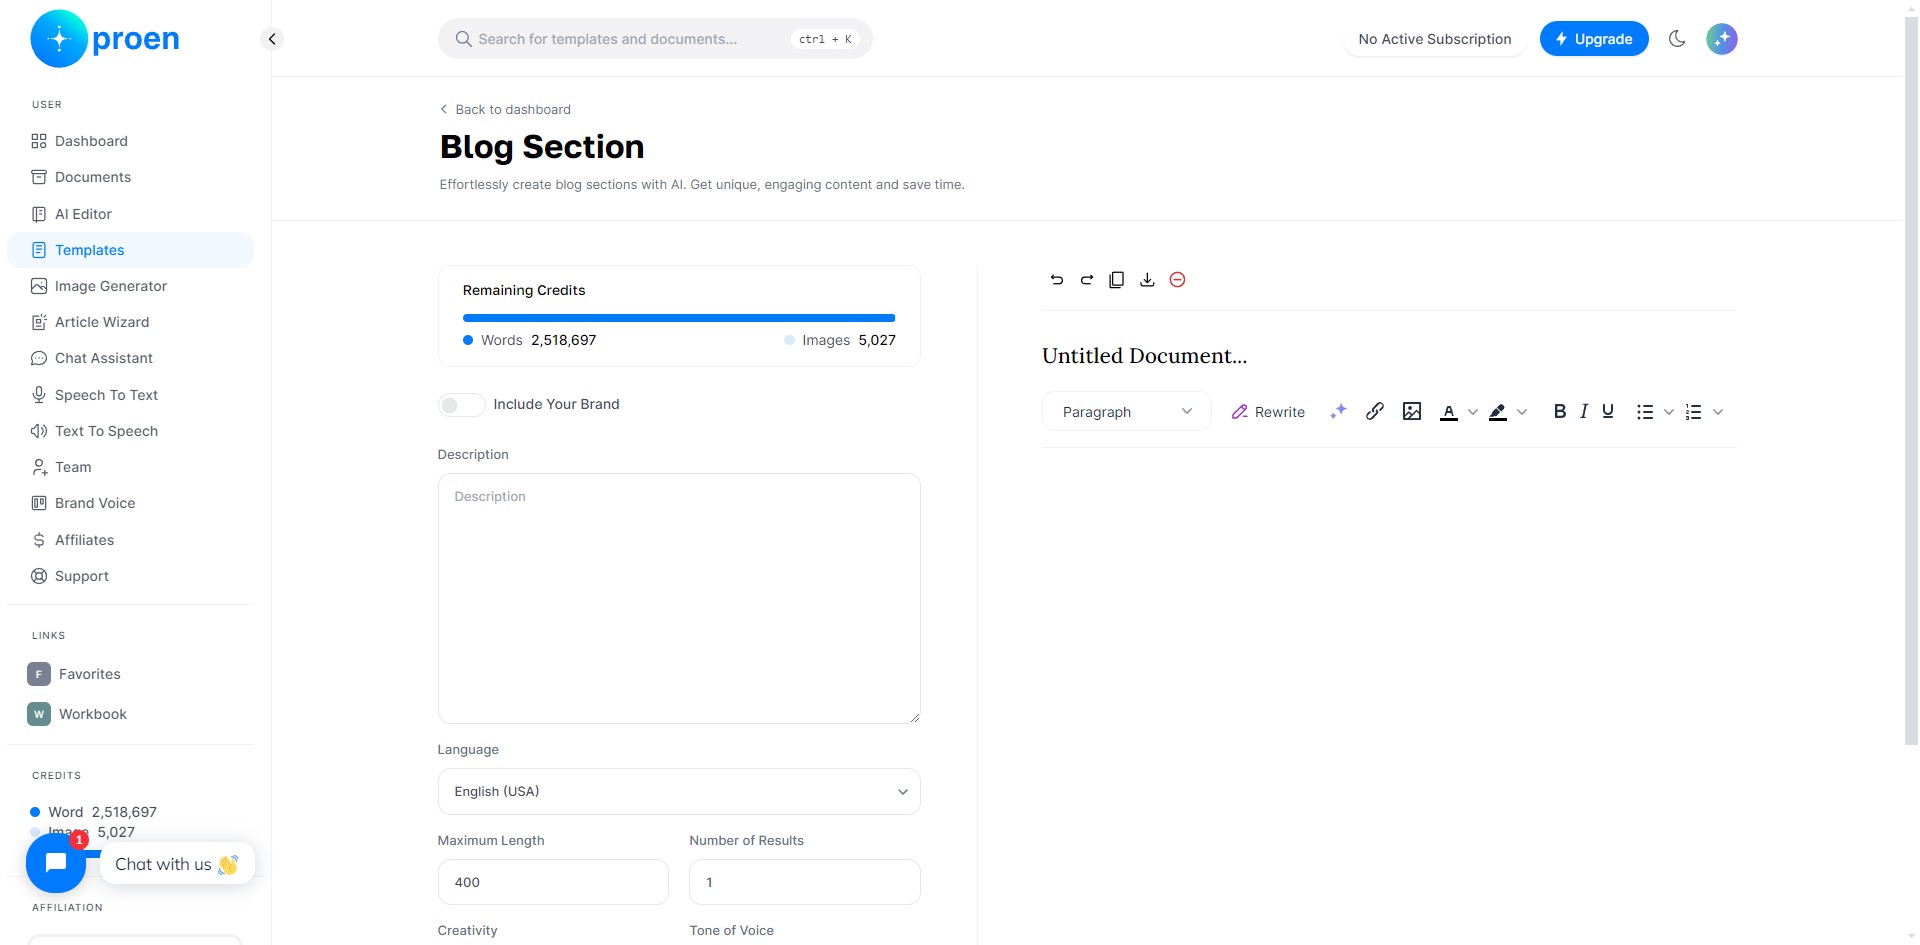1920x945 pixels.
Task: Focus the search templates and documents field
Action: (655, 39)
